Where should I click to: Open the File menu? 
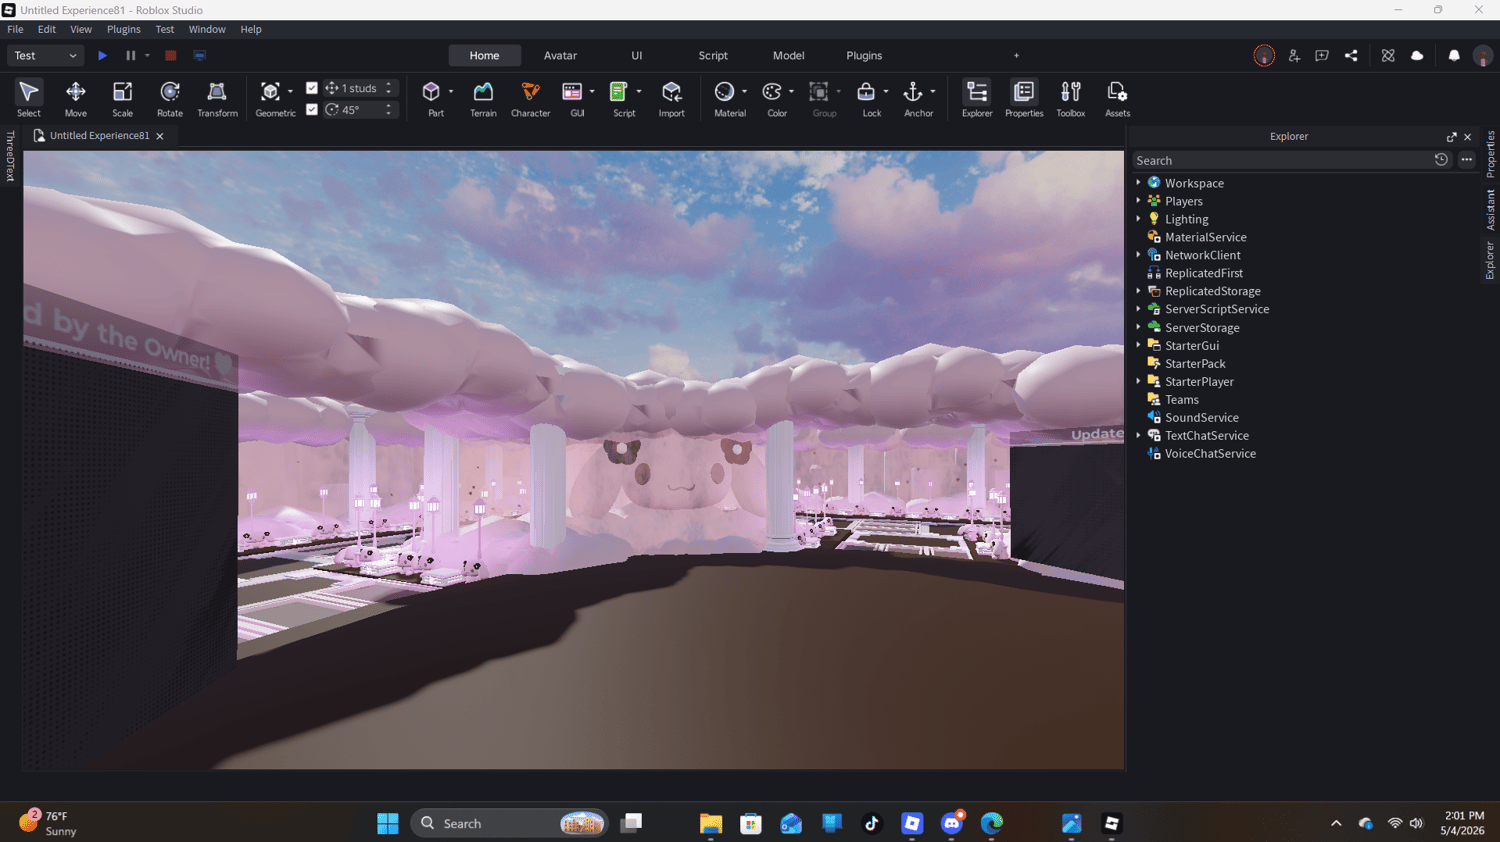click(x=15, y=29)
